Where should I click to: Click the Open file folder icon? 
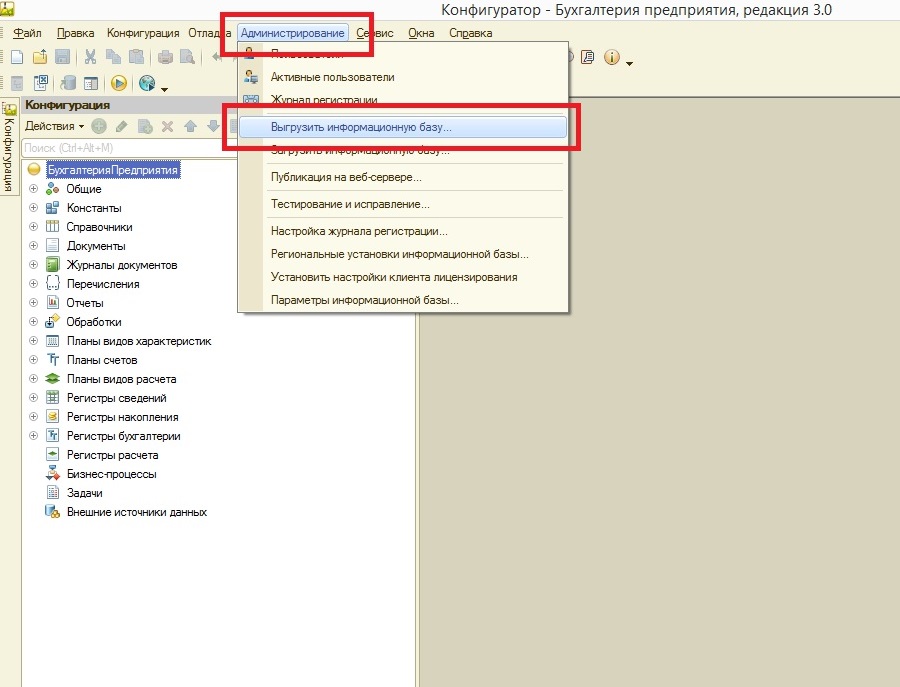(39, 58)
